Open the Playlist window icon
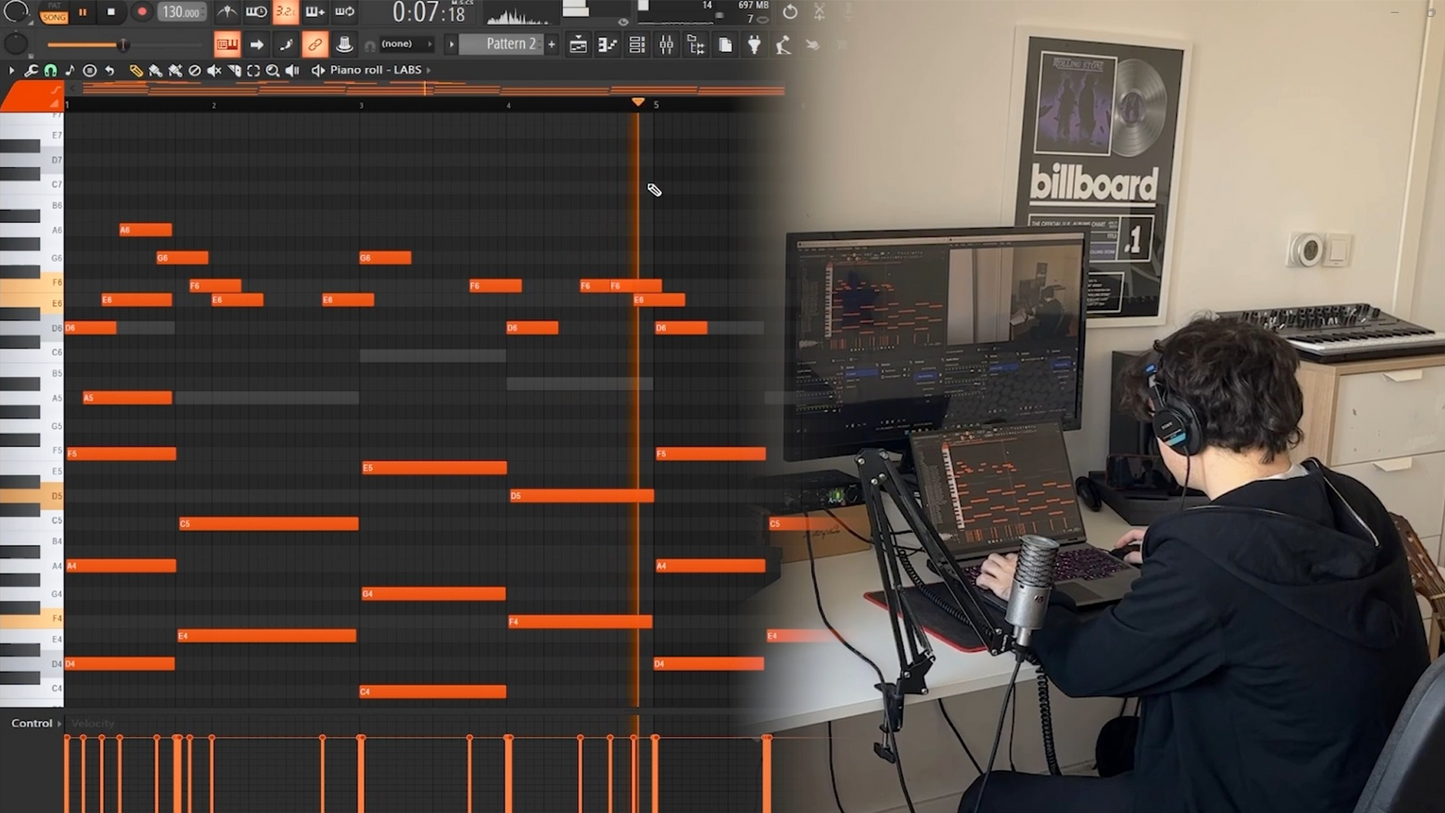The height and width of the screenshot is (813, 1445). (578, 44)
